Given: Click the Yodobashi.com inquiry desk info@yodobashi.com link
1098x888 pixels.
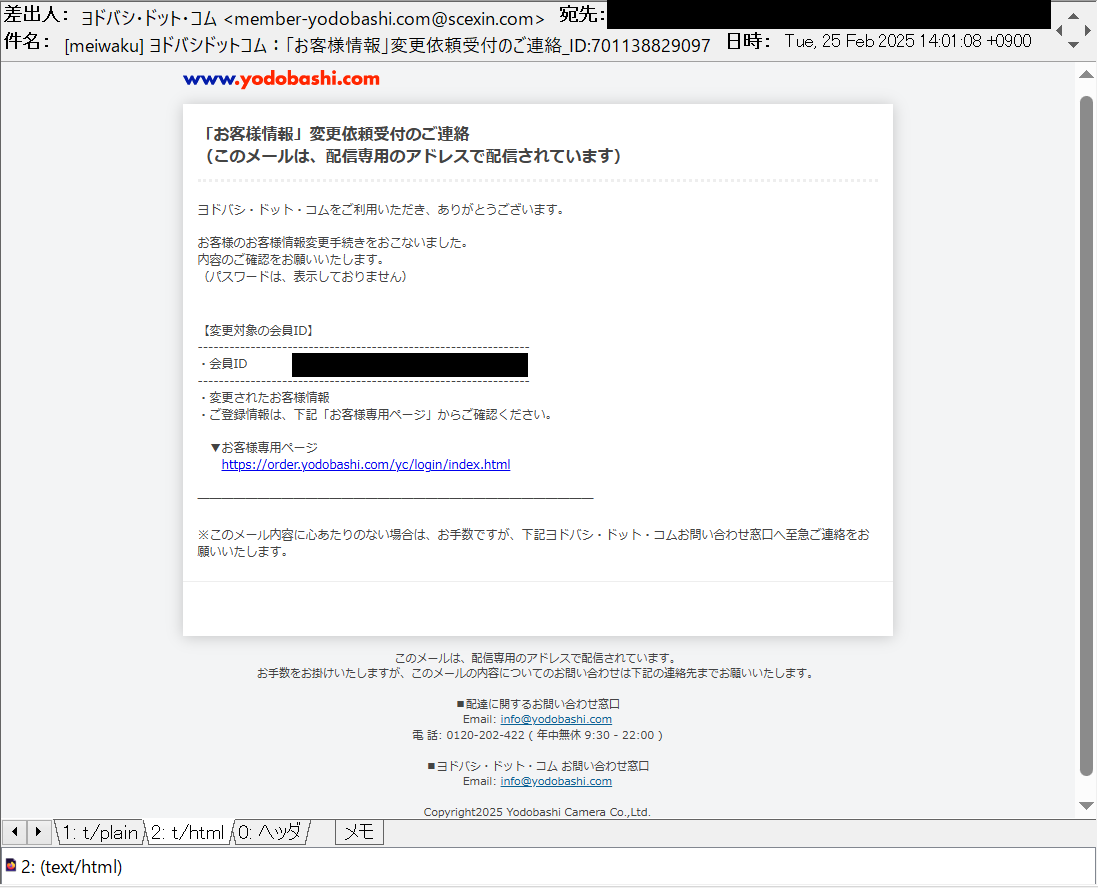Looking at the screenshot, I should coord(556,781).
